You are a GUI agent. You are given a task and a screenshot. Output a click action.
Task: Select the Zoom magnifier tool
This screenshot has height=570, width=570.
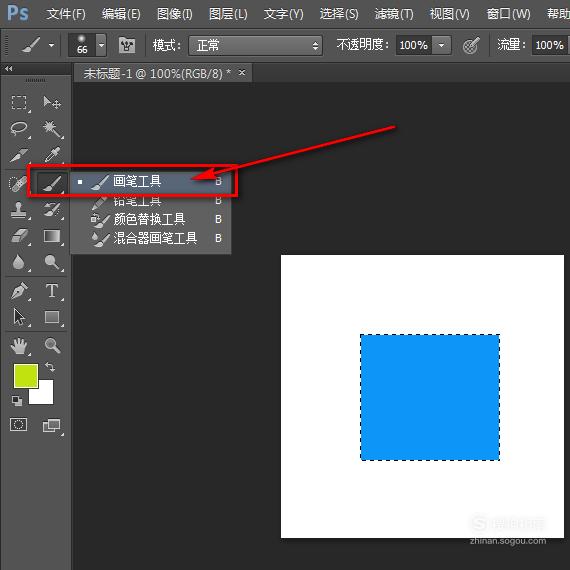(52, 345)
